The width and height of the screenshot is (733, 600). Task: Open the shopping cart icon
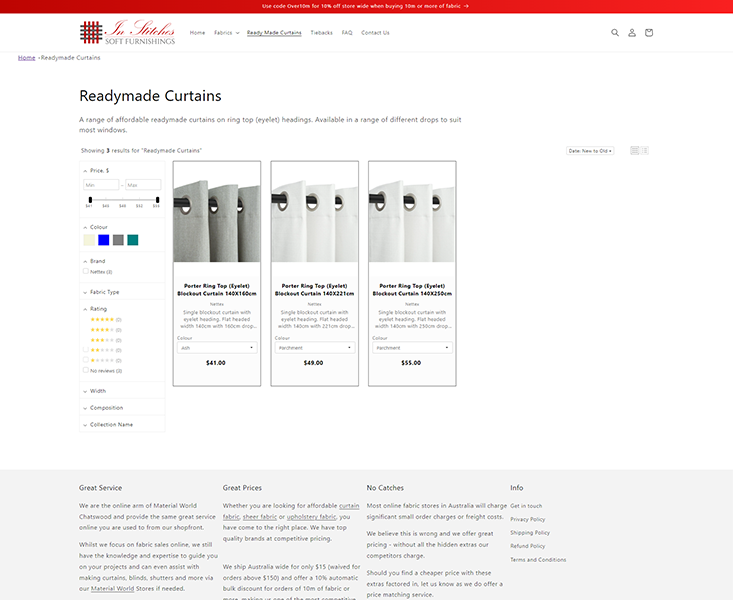tap(649, 33)
